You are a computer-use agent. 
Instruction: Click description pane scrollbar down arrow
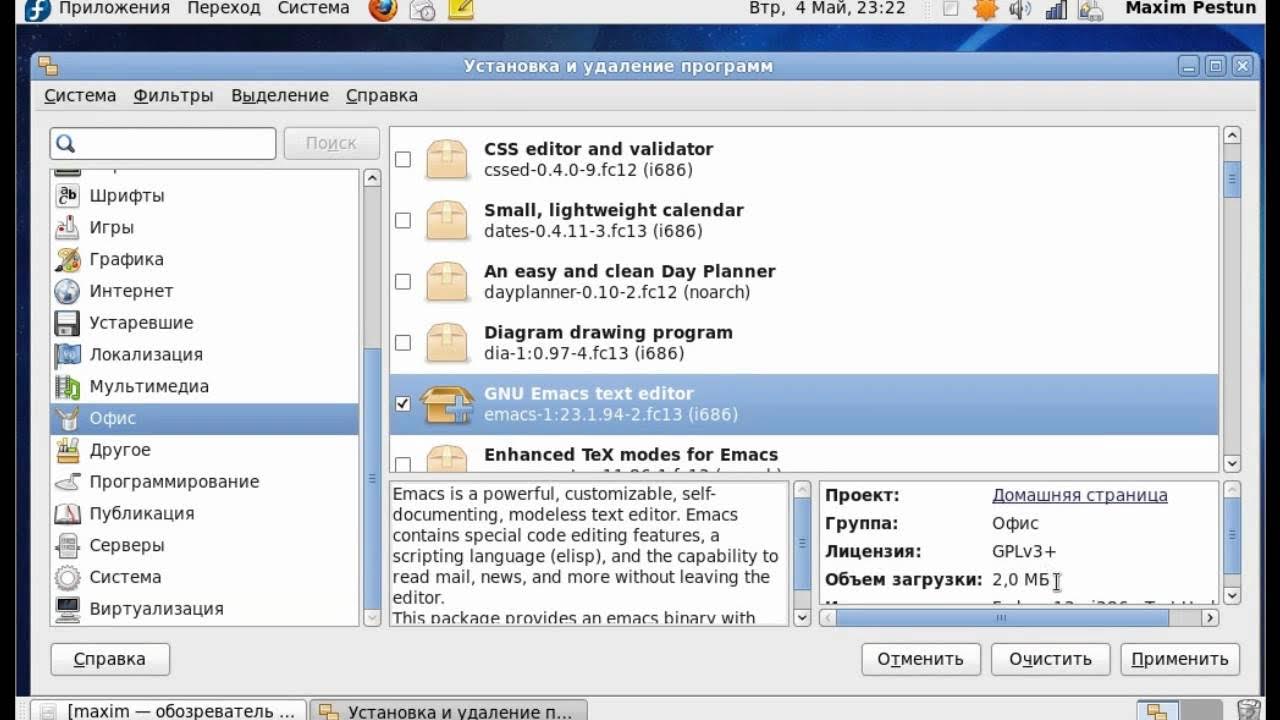pyautogui.click(x=802, y=618)
